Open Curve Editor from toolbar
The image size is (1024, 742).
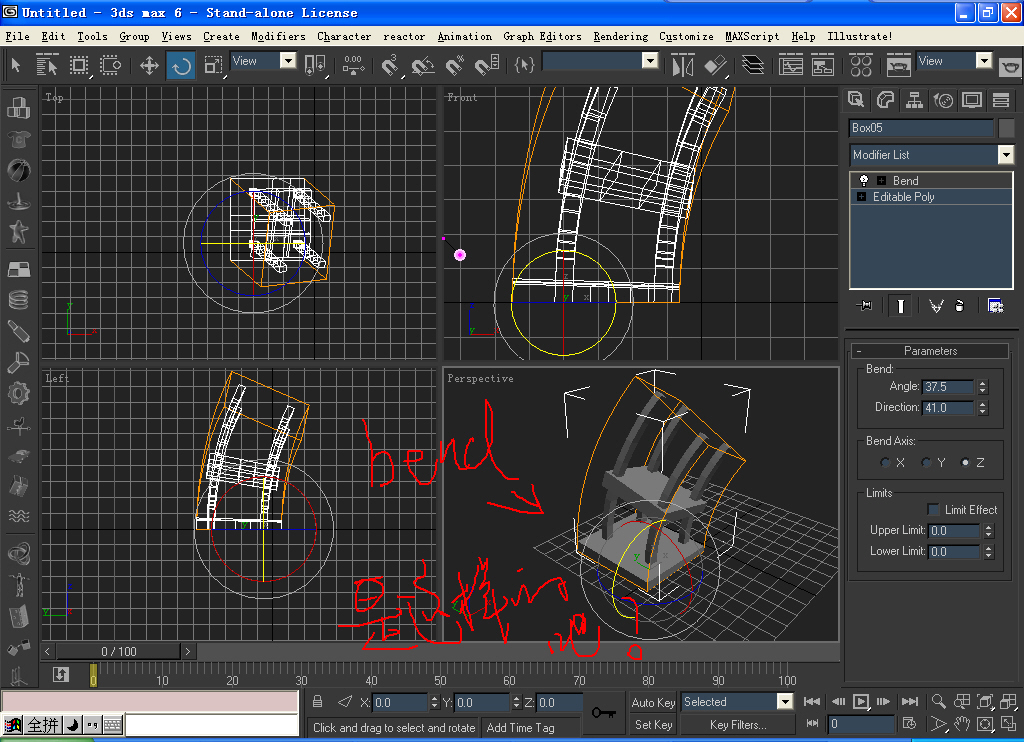coord(790,65)
